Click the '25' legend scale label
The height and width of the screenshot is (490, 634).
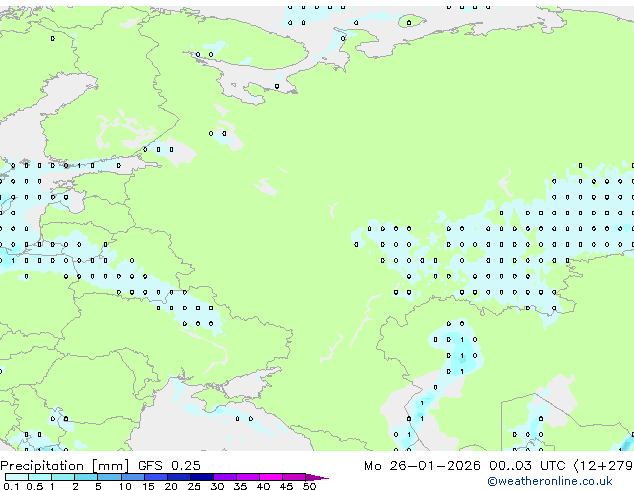point(194,486)
